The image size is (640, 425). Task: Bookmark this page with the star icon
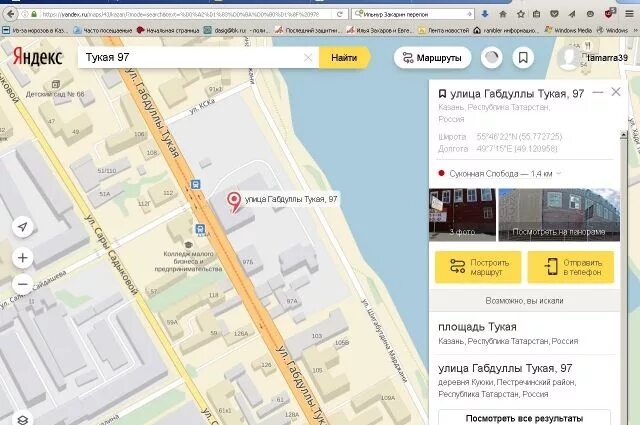click(x=521, y=14)
